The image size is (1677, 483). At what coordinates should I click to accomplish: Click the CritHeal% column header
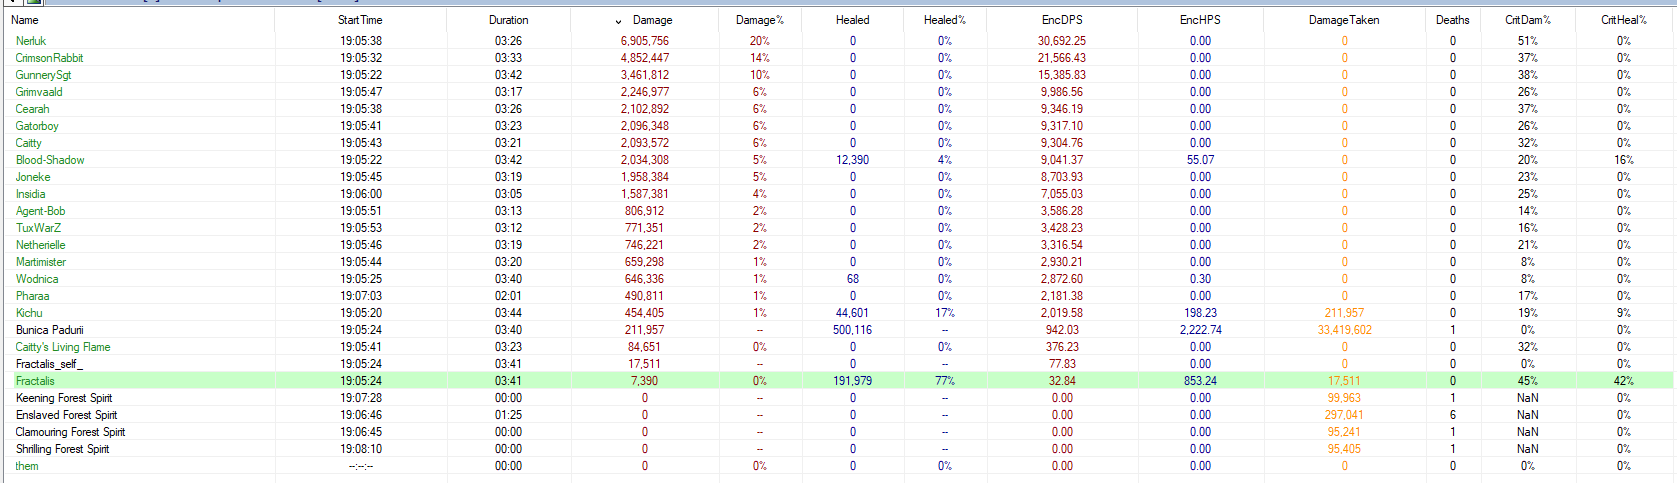pyautogui.click(x=1623, y=20)
